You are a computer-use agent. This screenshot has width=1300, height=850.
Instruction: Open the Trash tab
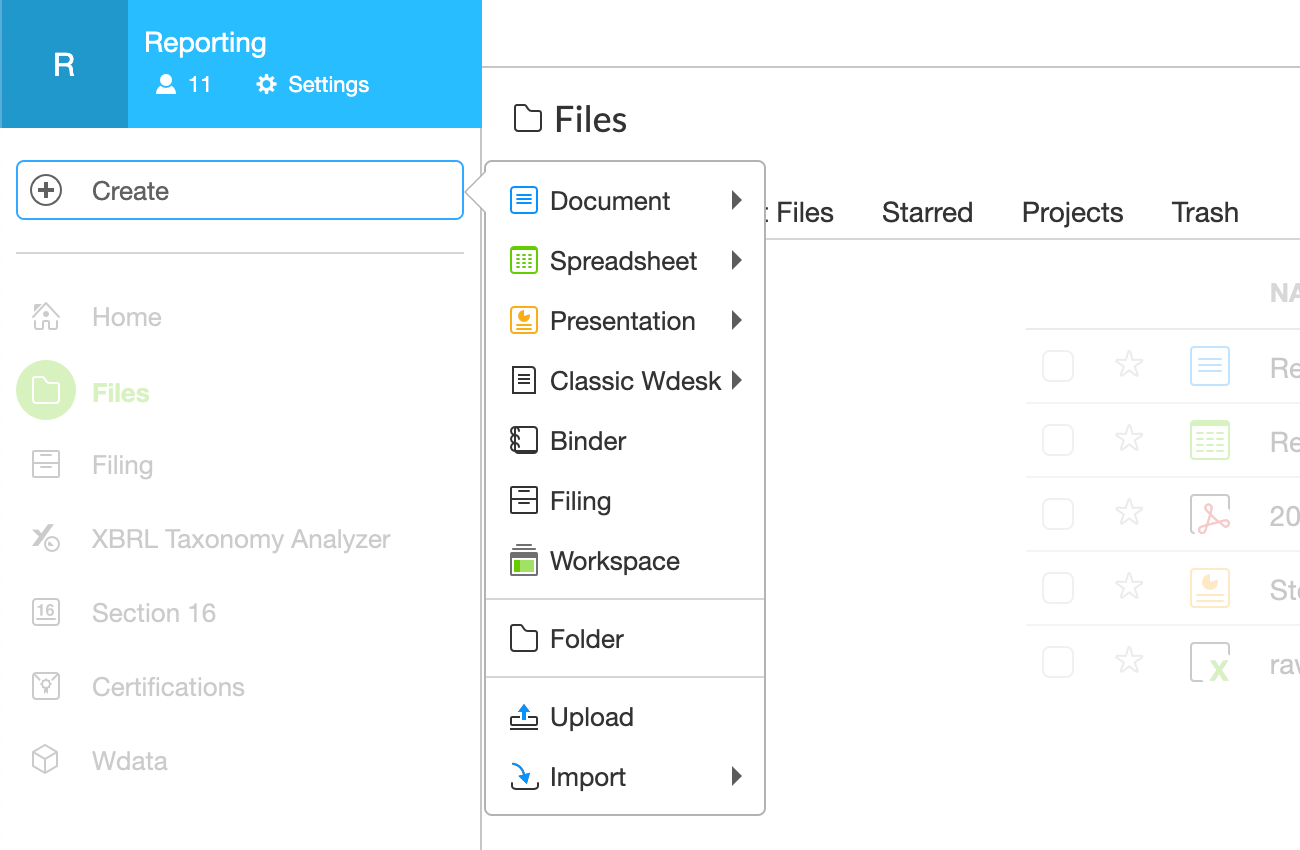1205,213
